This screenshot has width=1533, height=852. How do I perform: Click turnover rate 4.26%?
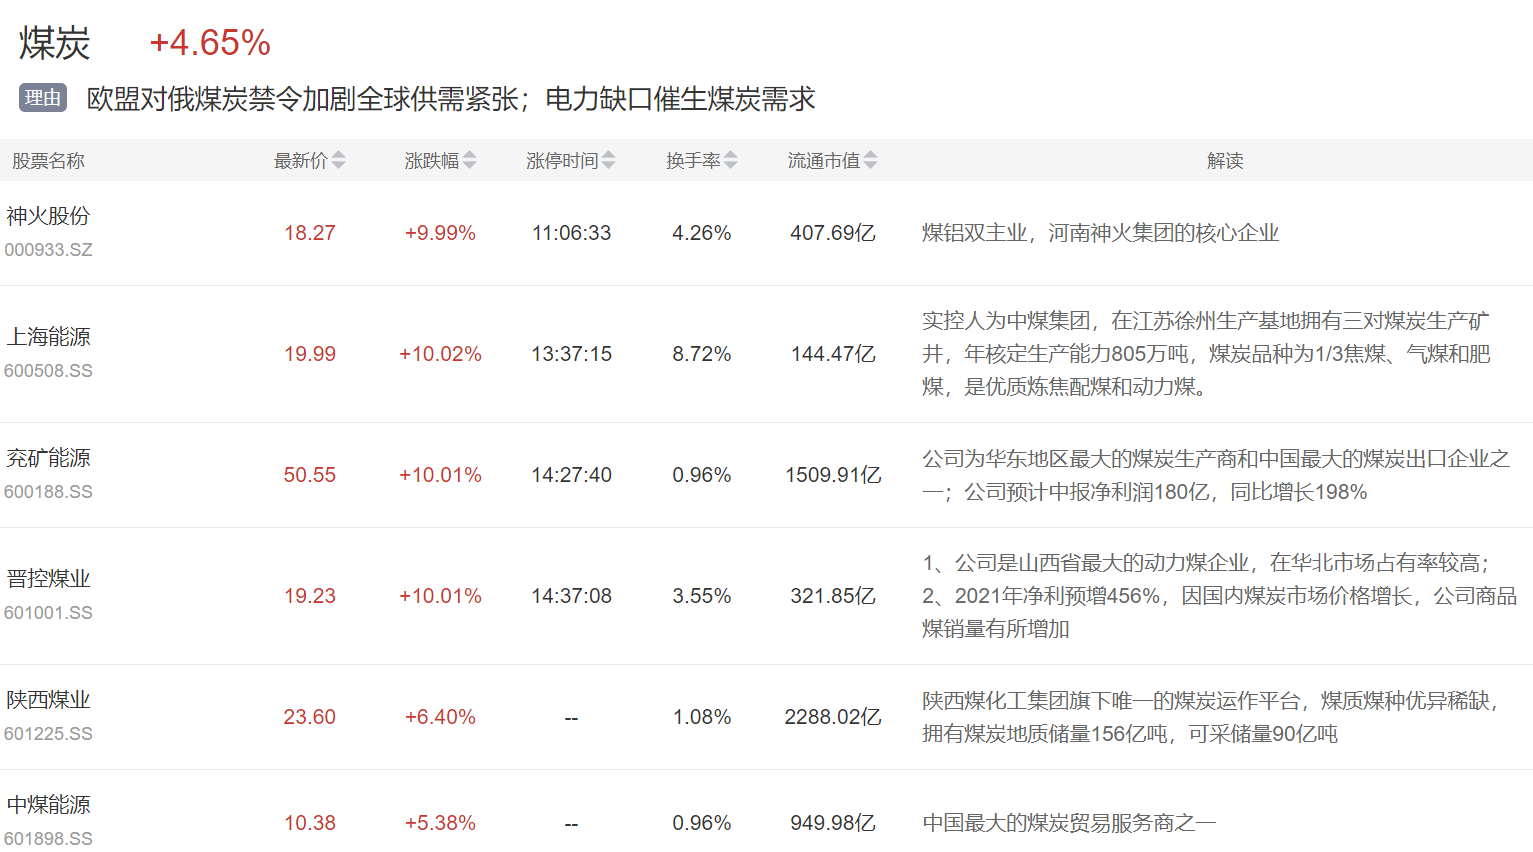[702, 233]
